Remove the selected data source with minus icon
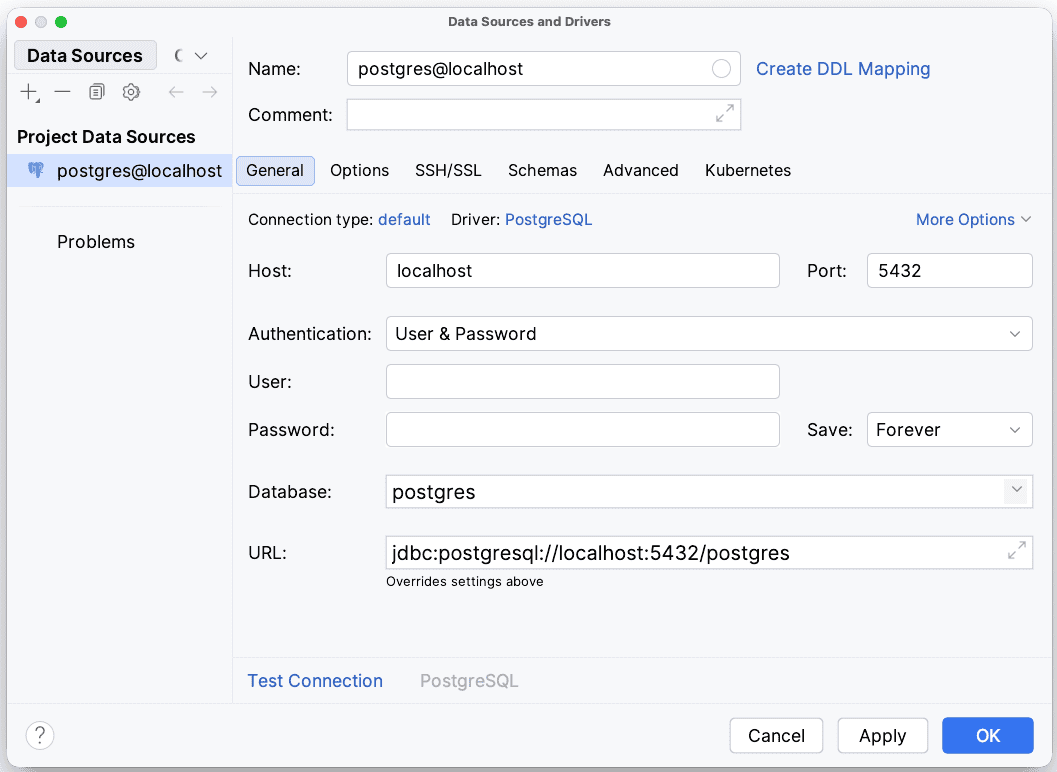 (63, 92)
